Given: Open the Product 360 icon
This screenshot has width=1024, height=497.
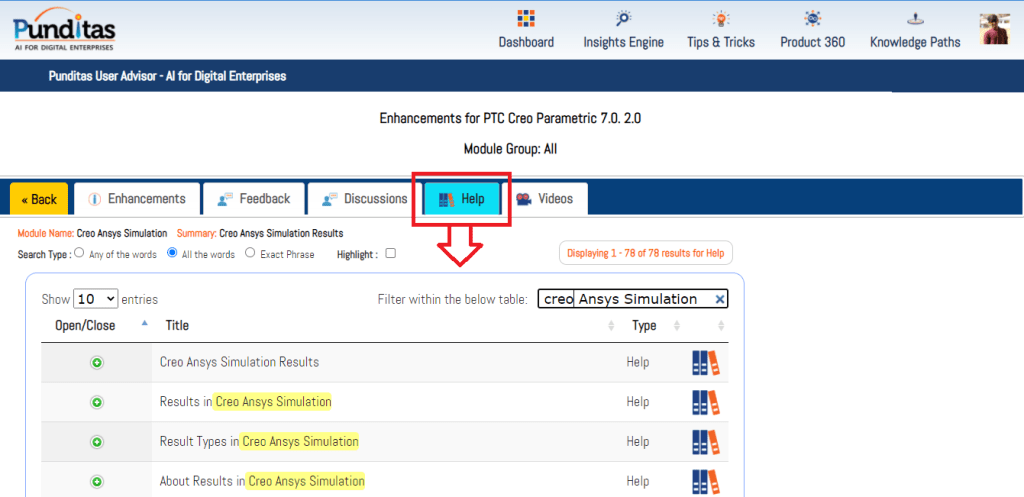Looking at the screenshot, I should tap(812, 19).
